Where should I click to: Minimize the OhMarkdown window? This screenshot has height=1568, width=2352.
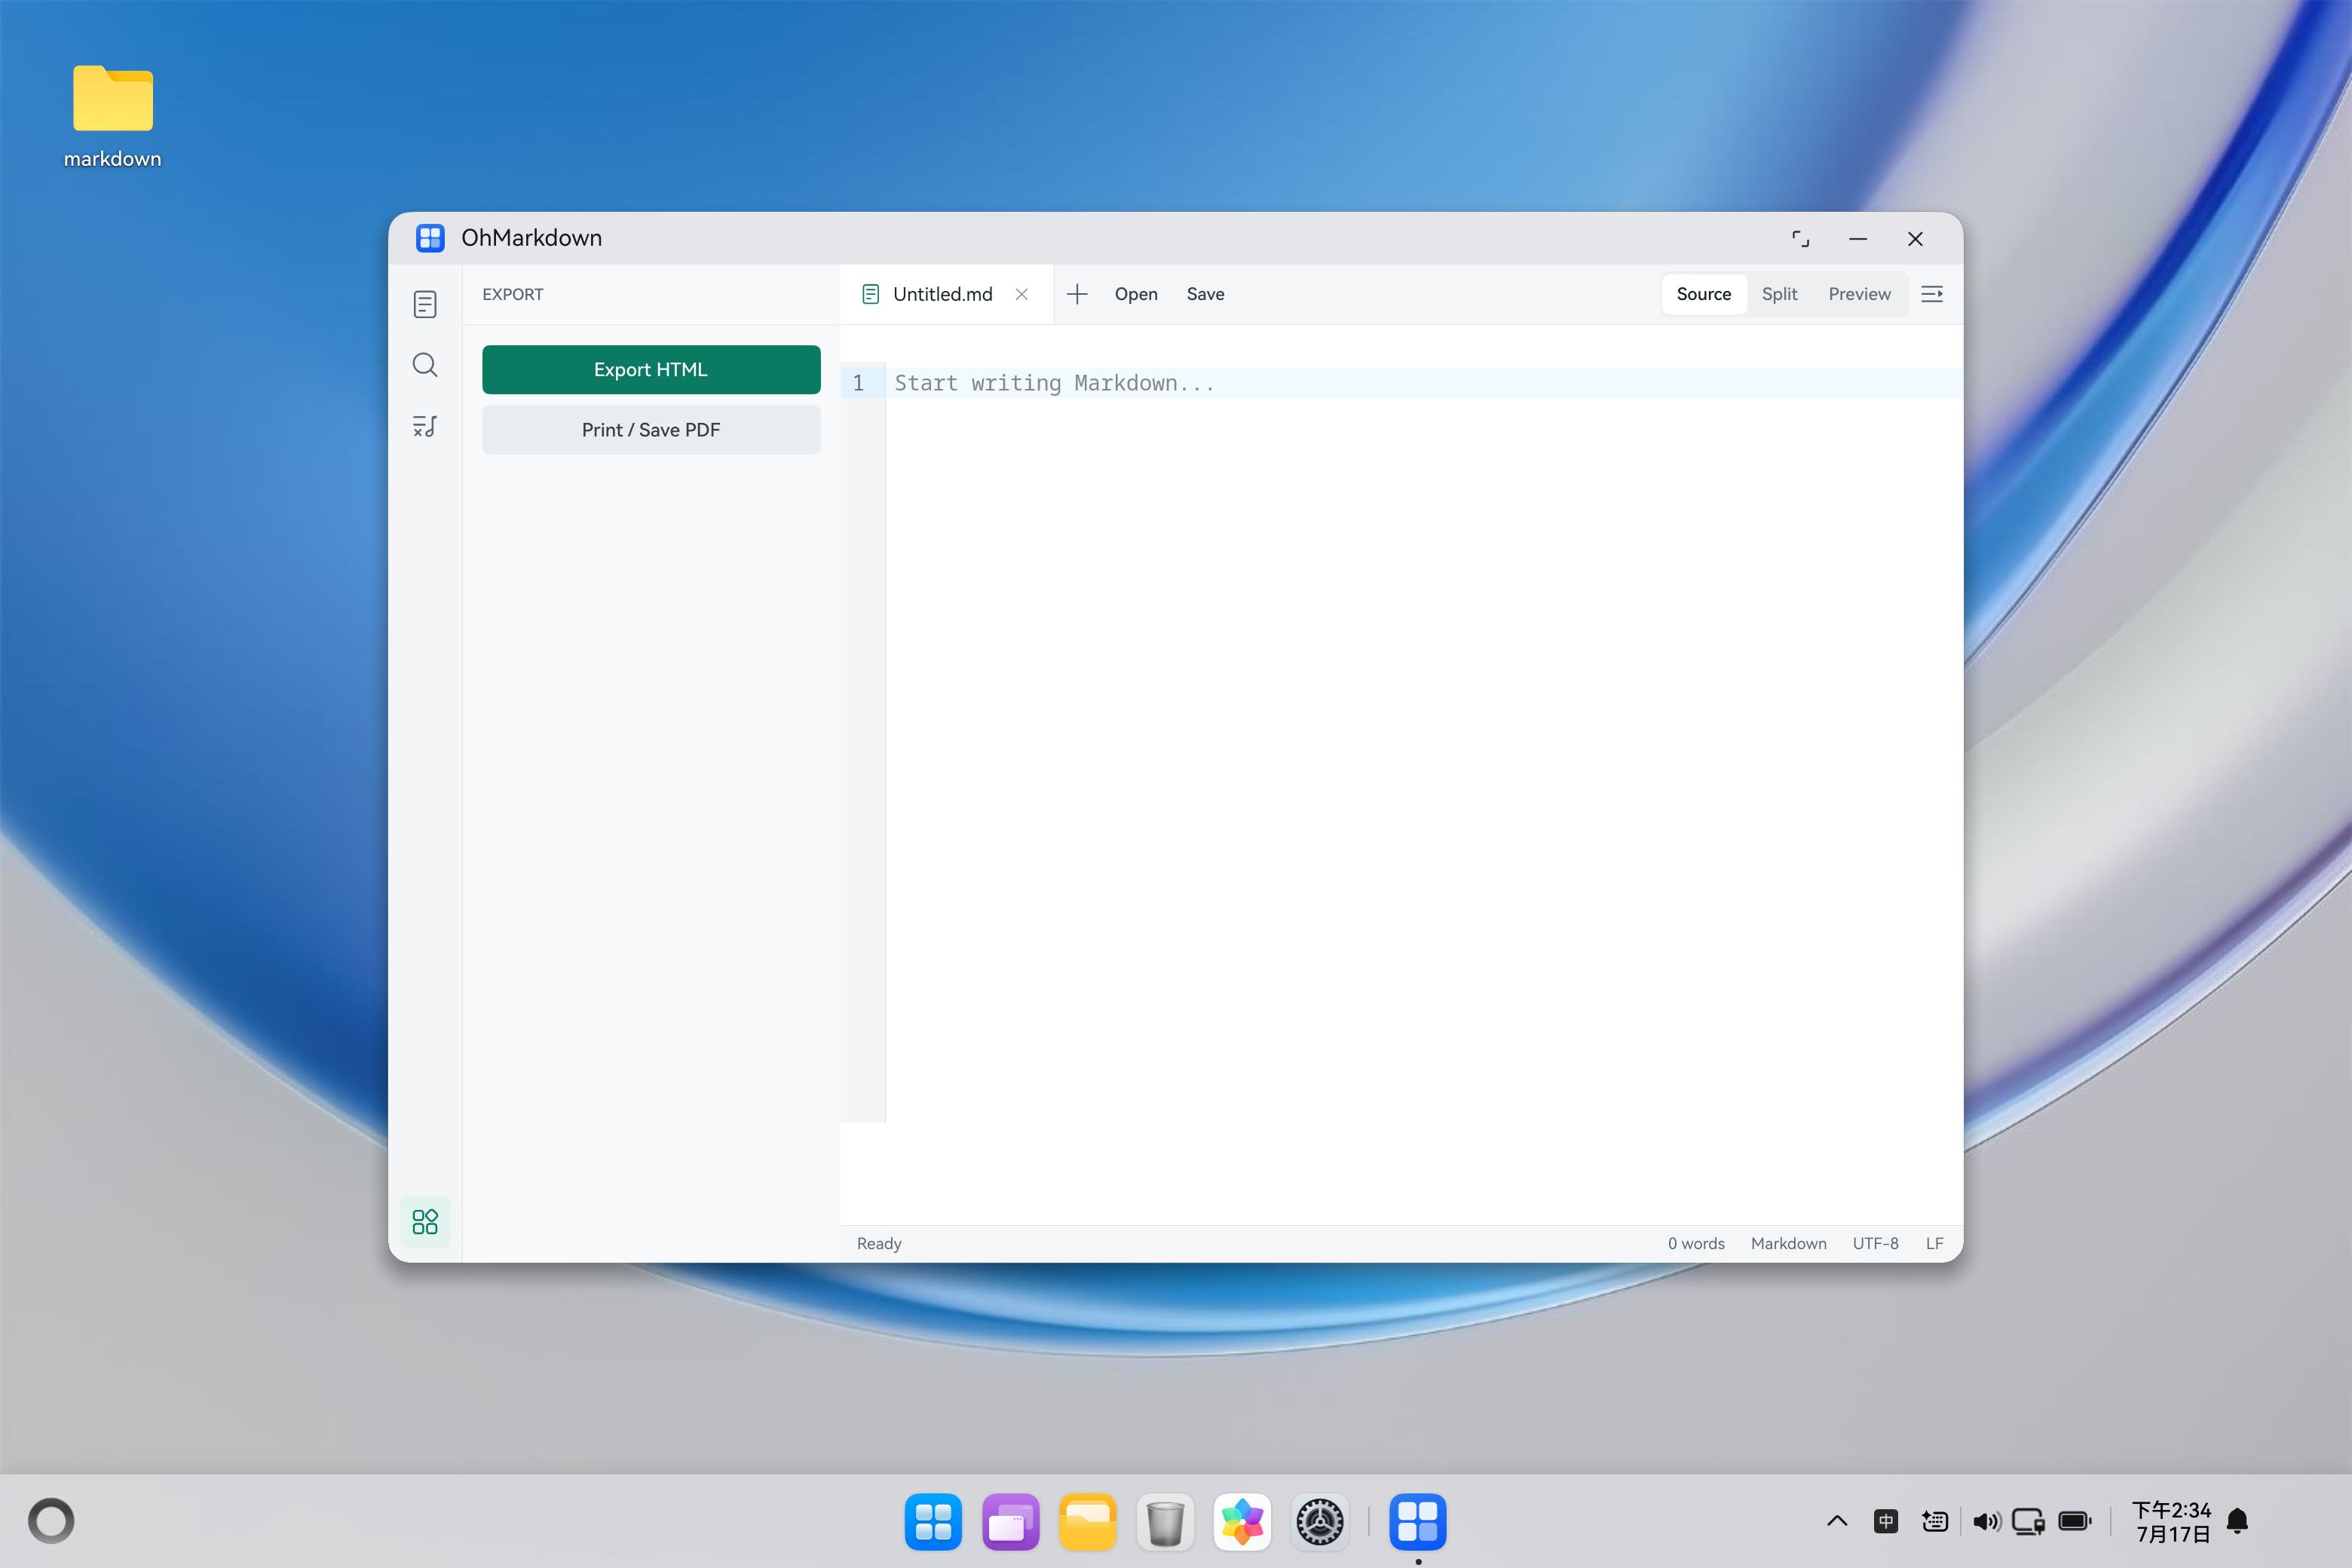(1858, 239)
